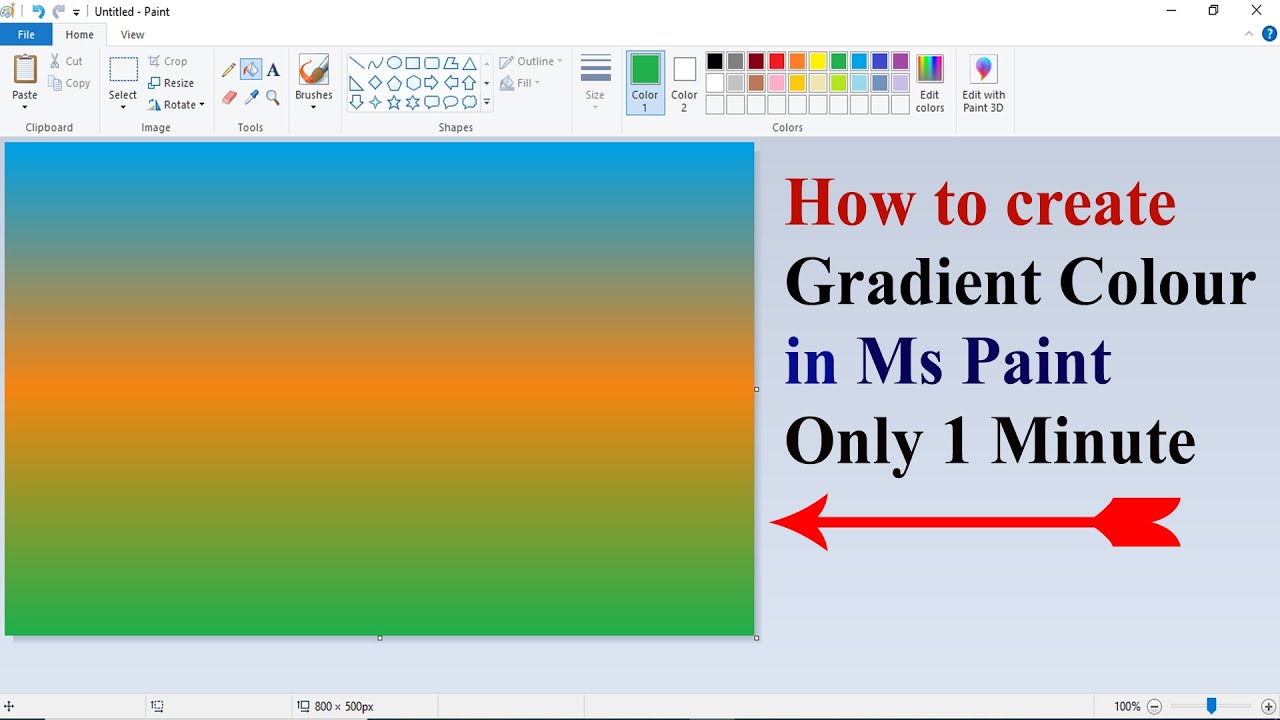The height and width of the screenshot is (720, 1280).
Task: Choose the Cloud callout shape
Action: 469,102
